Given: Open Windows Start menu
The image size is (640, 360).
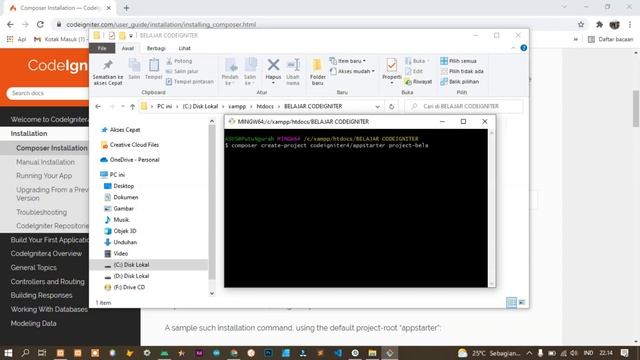Looking at the screenshot, I should 8,353.
